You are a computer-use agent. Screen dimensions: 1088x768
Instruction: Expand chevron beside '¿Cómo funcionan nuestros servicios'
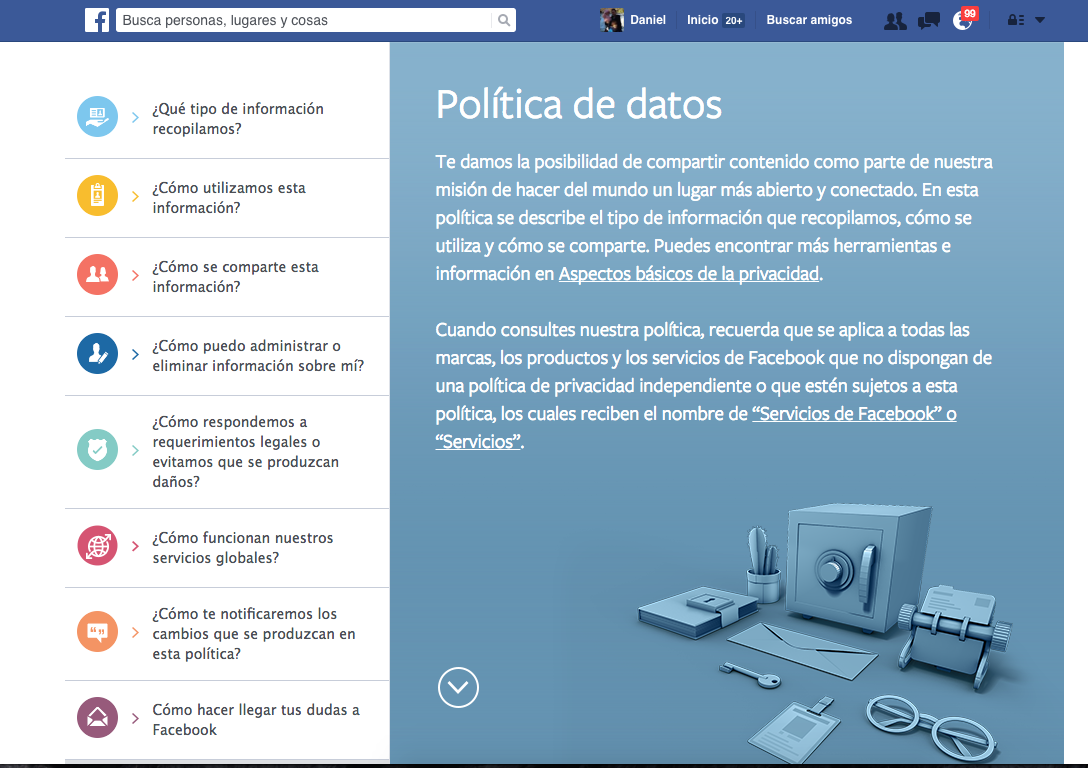[x=135, y=546]
